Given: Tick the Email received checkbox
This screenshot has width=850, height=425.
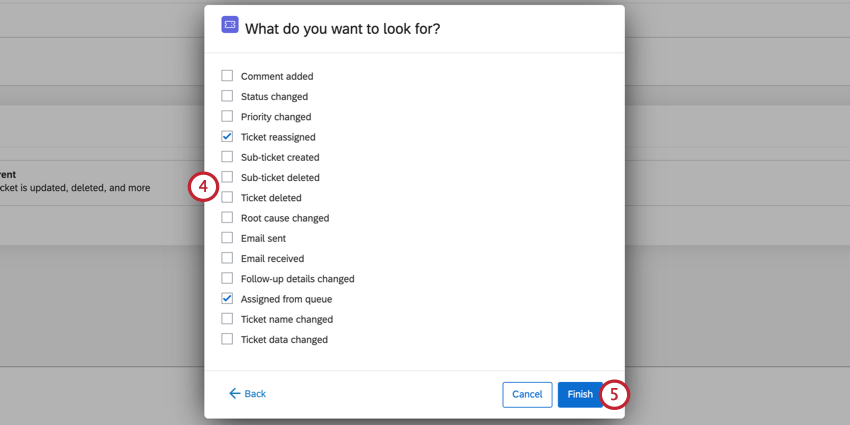Looking at the screenshot, I should [227, 258].
